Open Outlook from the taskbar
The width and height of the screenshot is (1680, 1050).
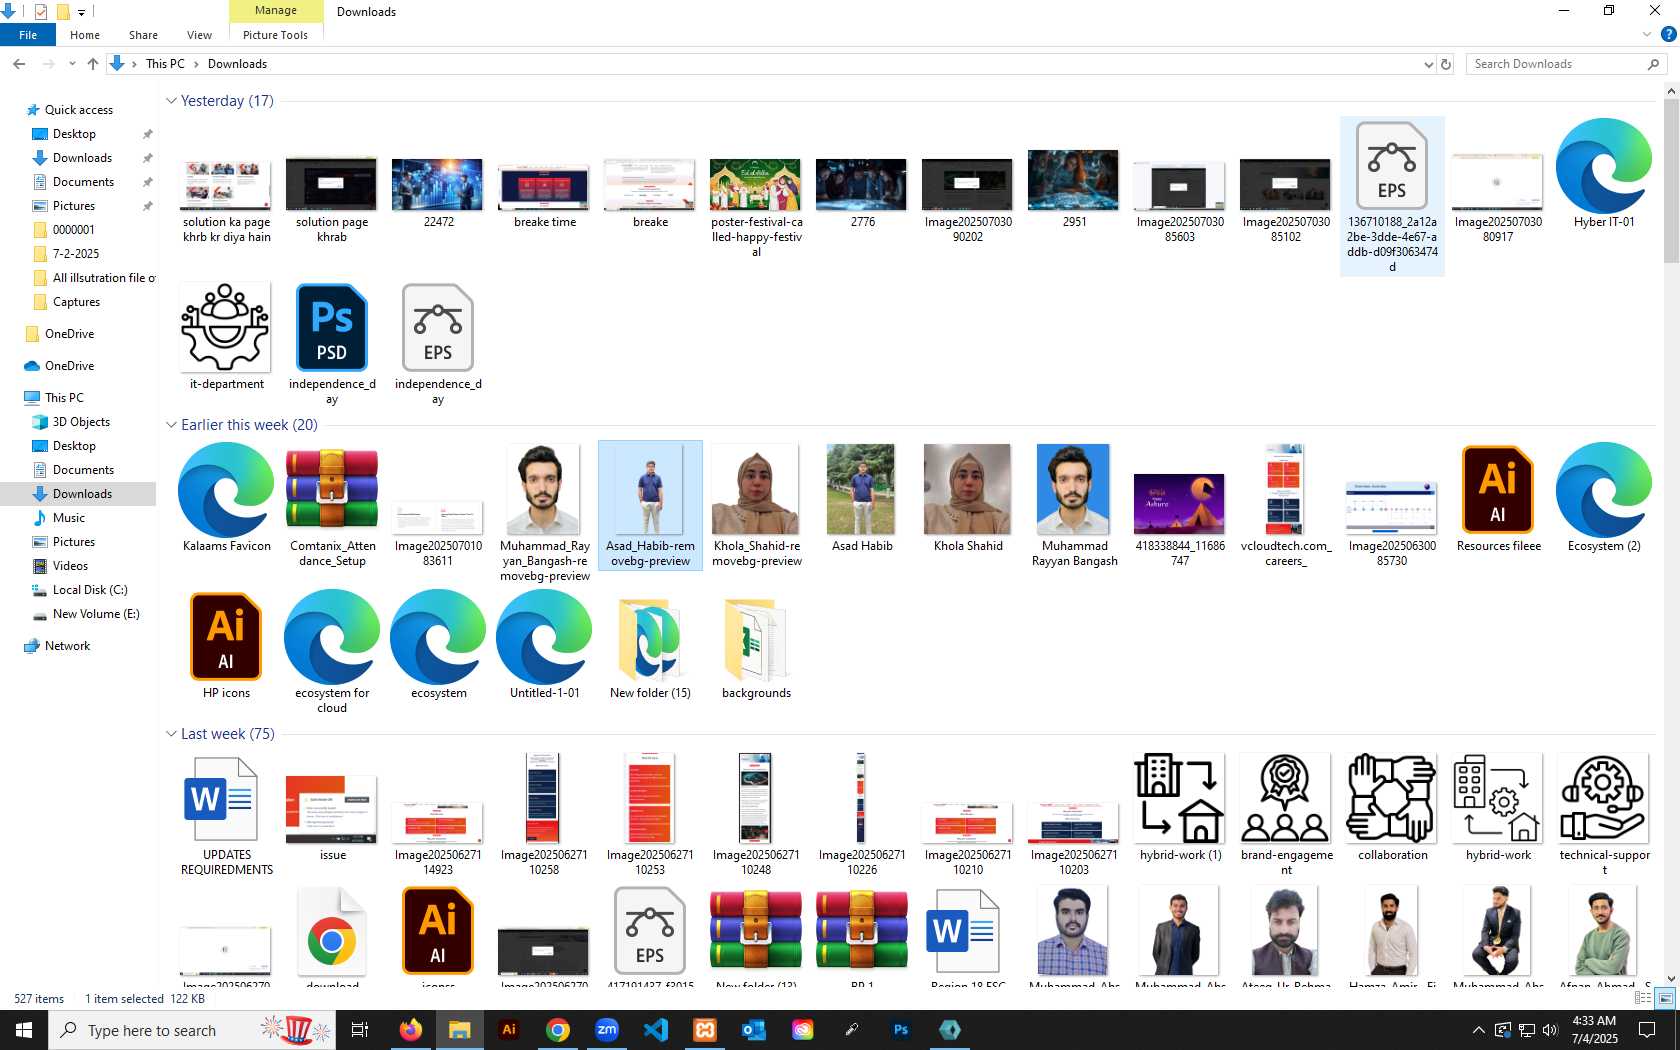point(754,1030)
